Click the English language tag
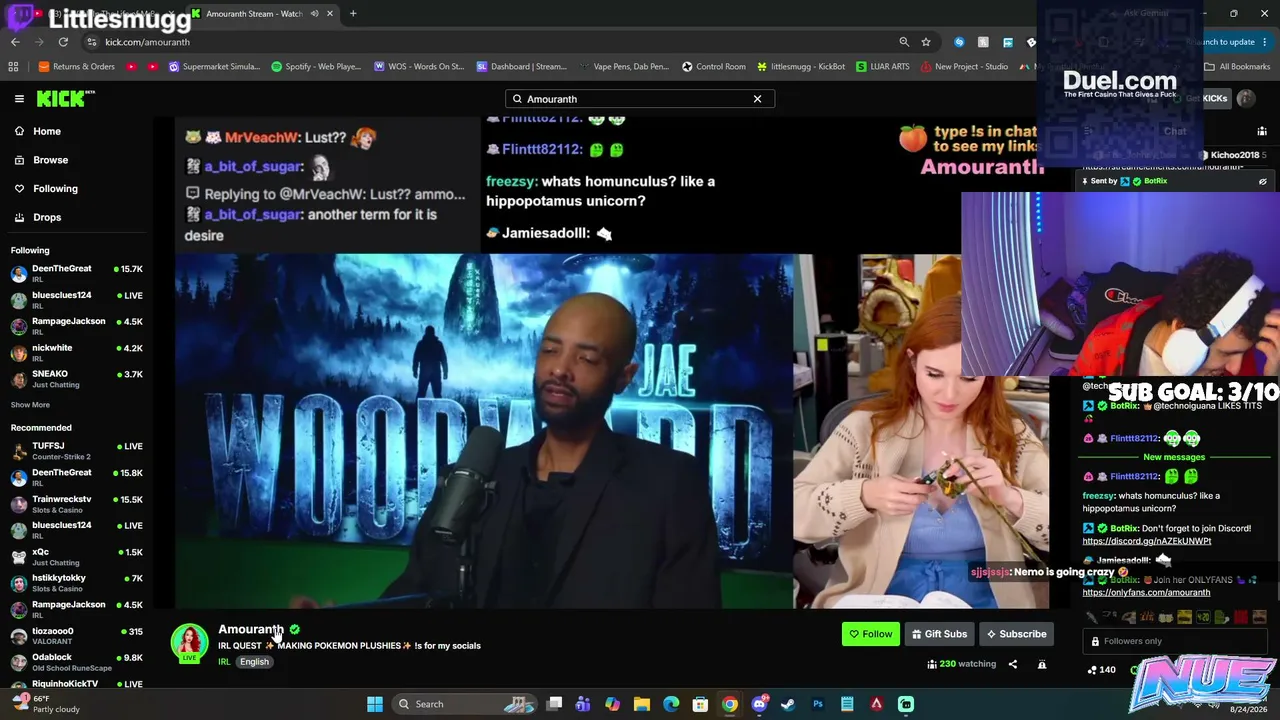This screenshot has width=1280, height=720. [x=254, y=662]
